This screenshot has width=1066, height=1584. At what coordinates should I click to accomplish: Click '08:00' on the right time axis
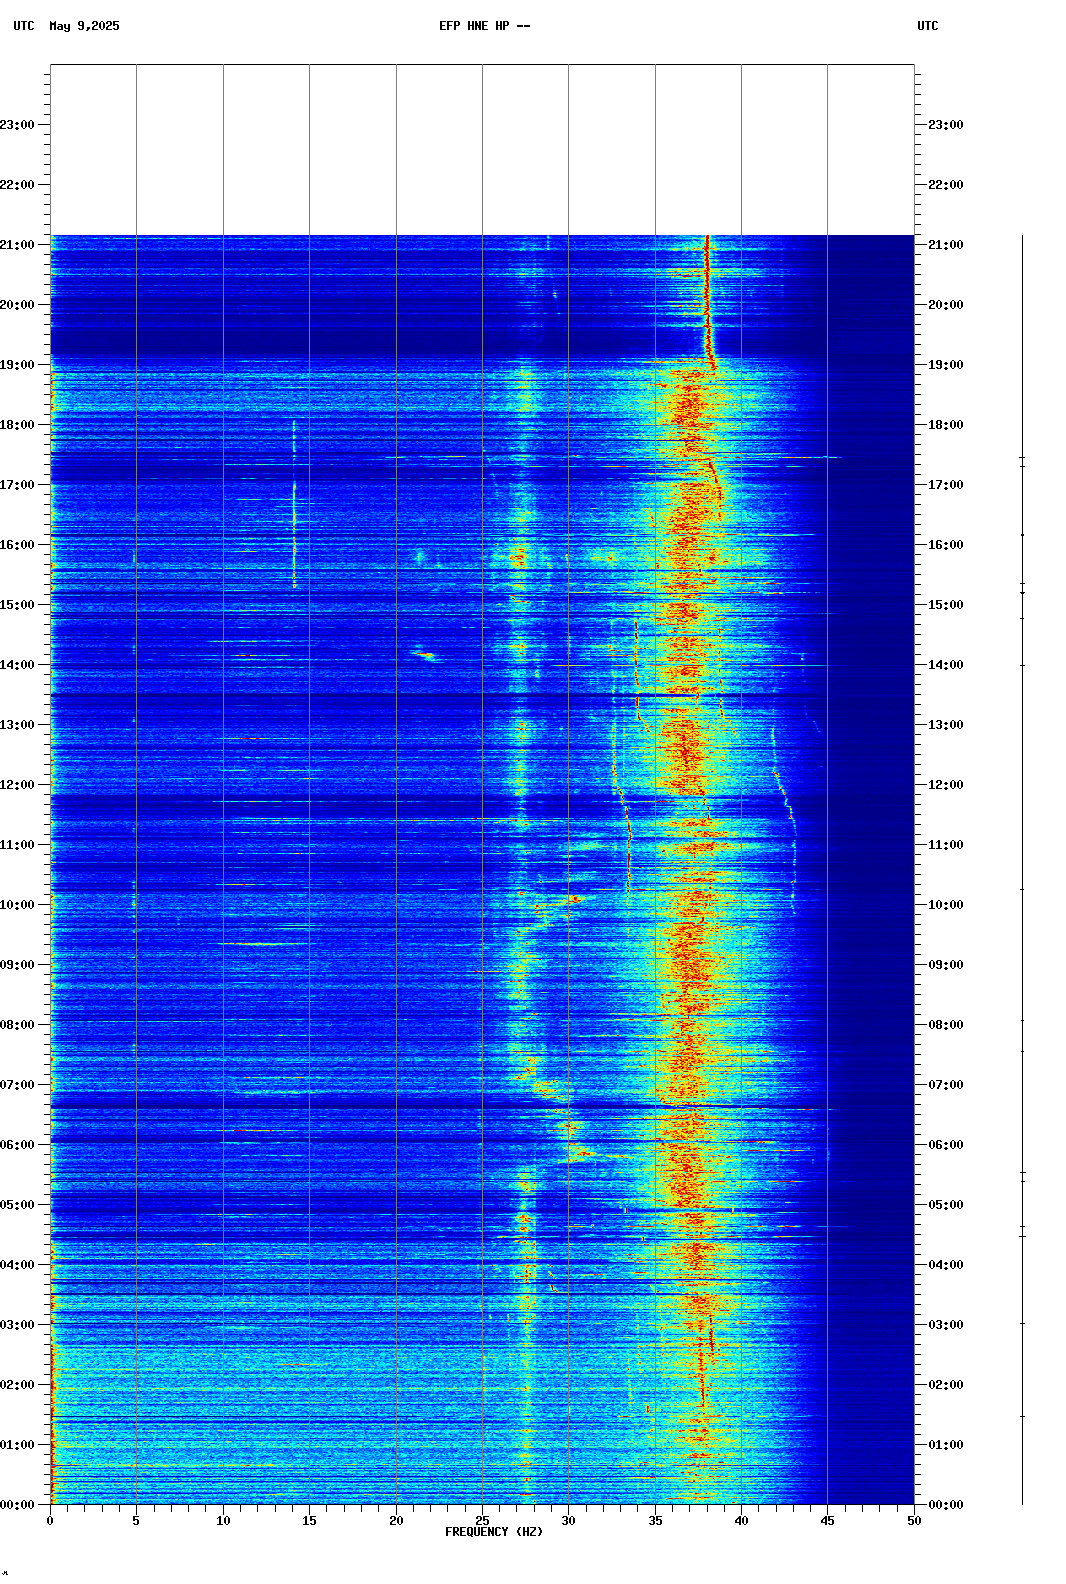point(946,1025)
